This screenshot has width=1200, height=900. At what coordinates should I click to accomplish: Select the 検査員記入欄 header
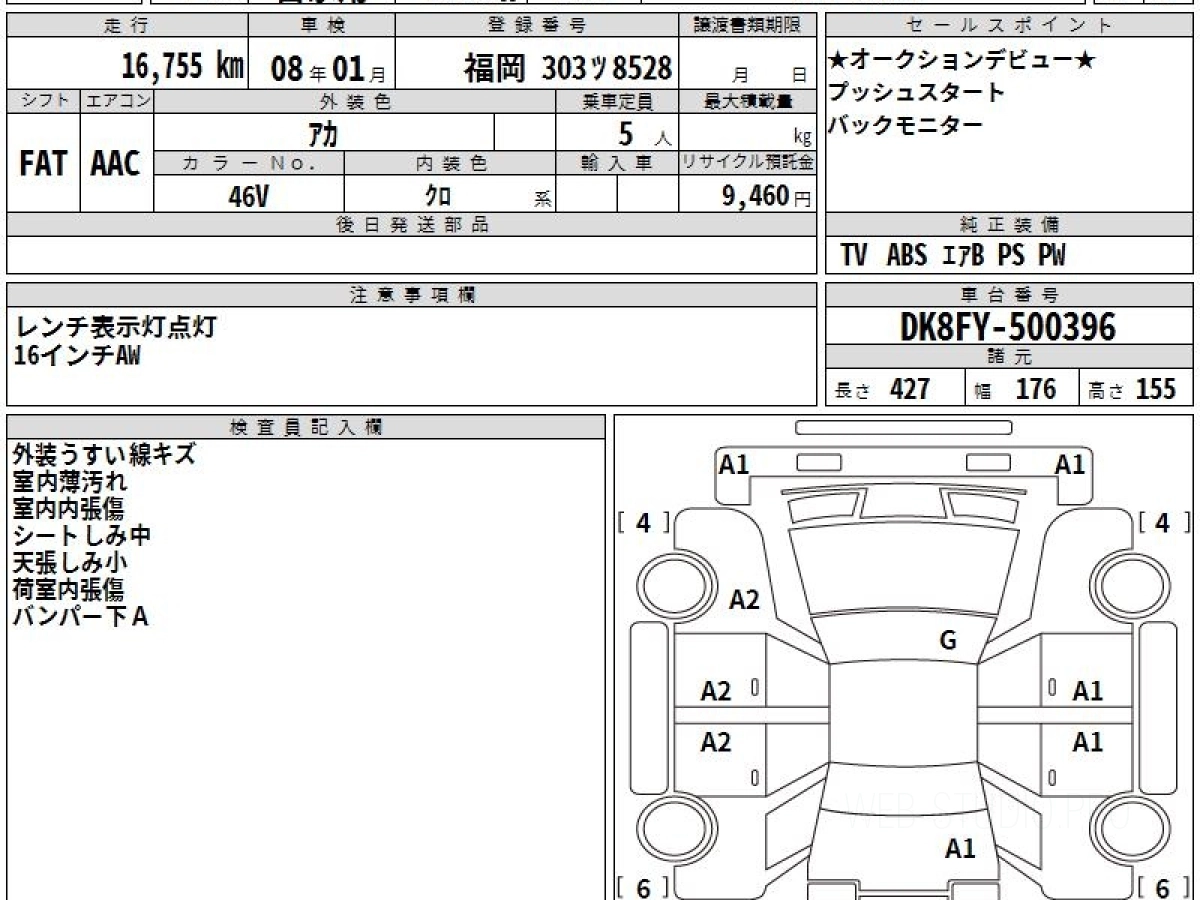click(306, 427)
